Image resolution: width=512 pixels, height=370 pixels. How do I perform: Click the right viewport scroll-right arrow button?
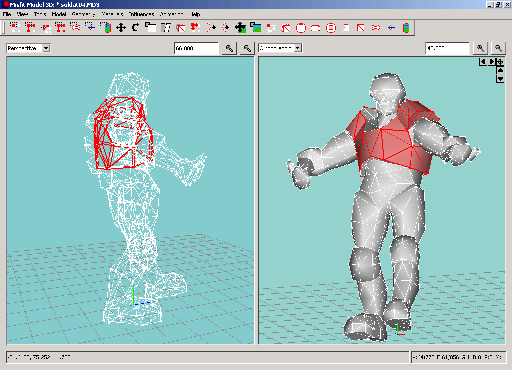[x=491, y=62]
